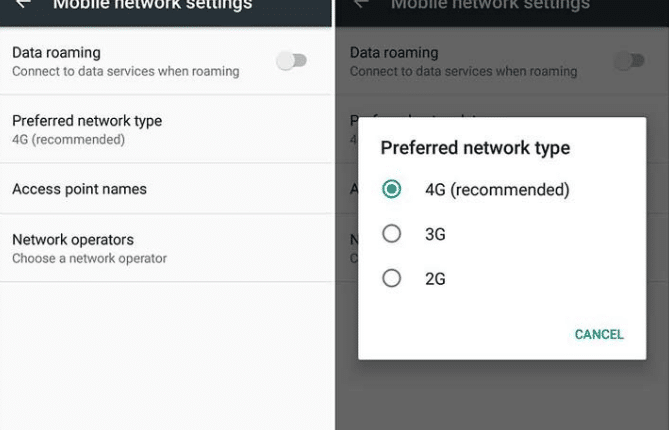Click the "Preferred network type" dialog title
Image resolution: width=669 pixels, height=430 pixels.
[x=475, y=148]
